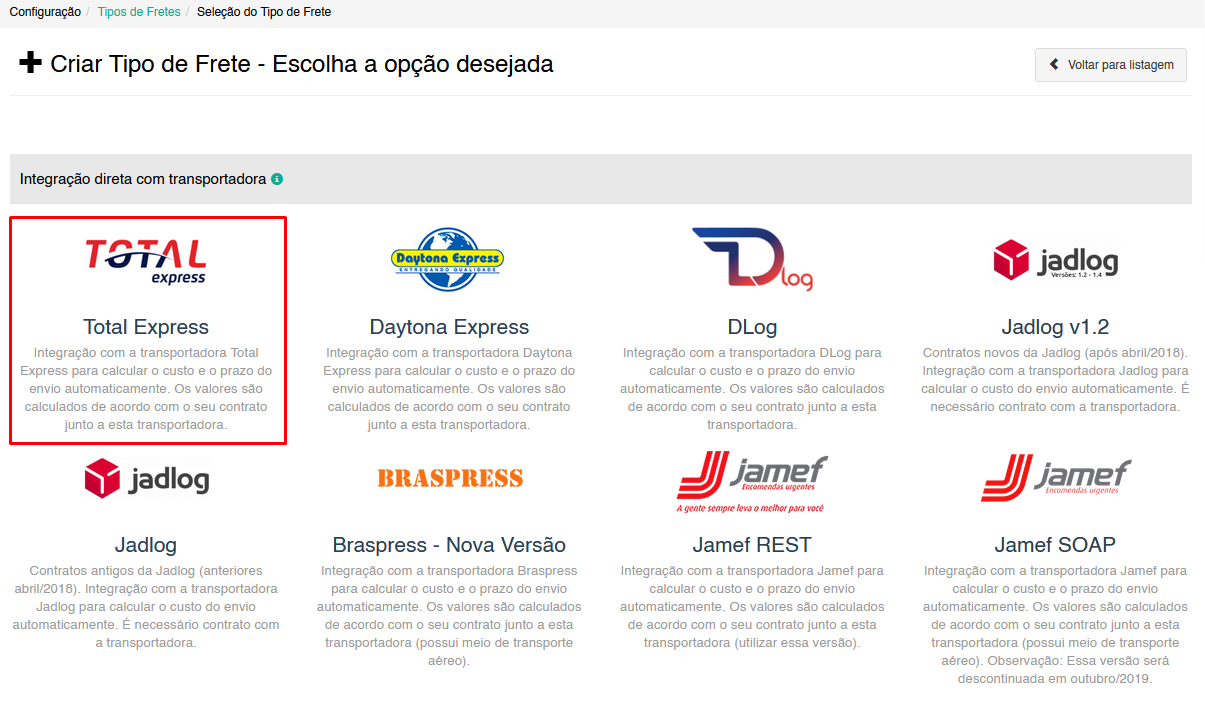Click the text '(utilizar essa versão)' under Jamef REST

[x=796, y=643]
